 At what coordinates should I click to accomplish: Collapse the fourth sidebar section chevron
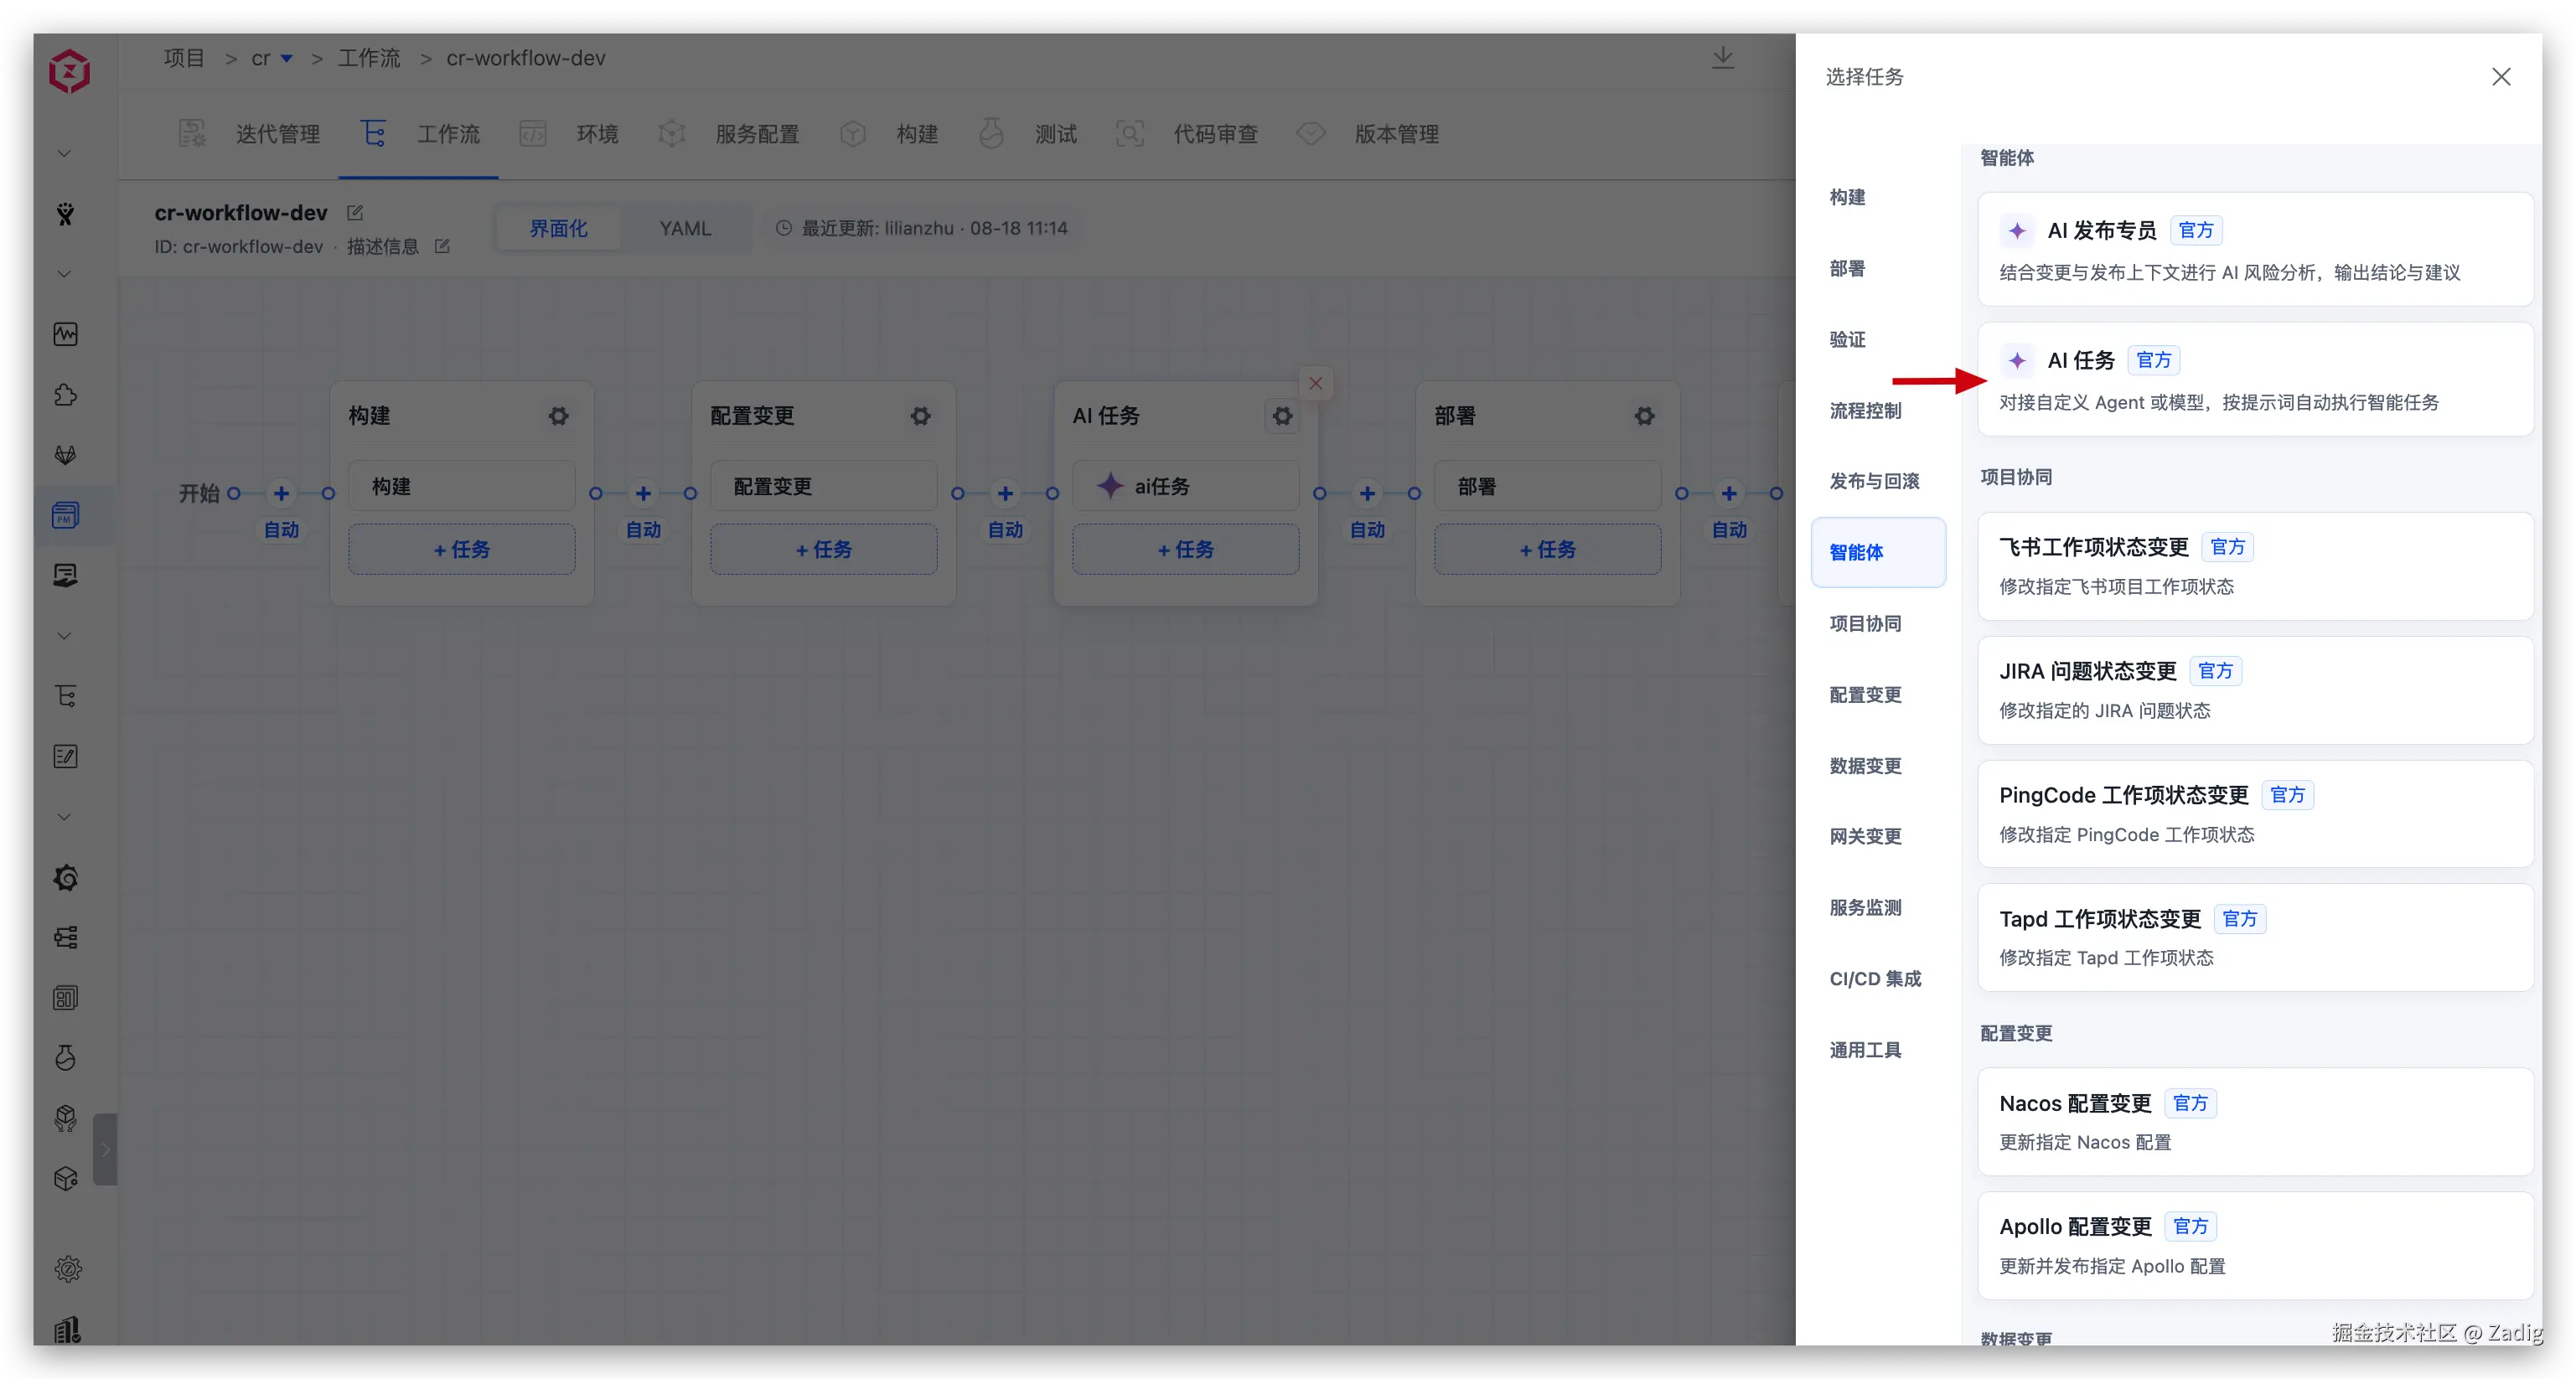64,817
